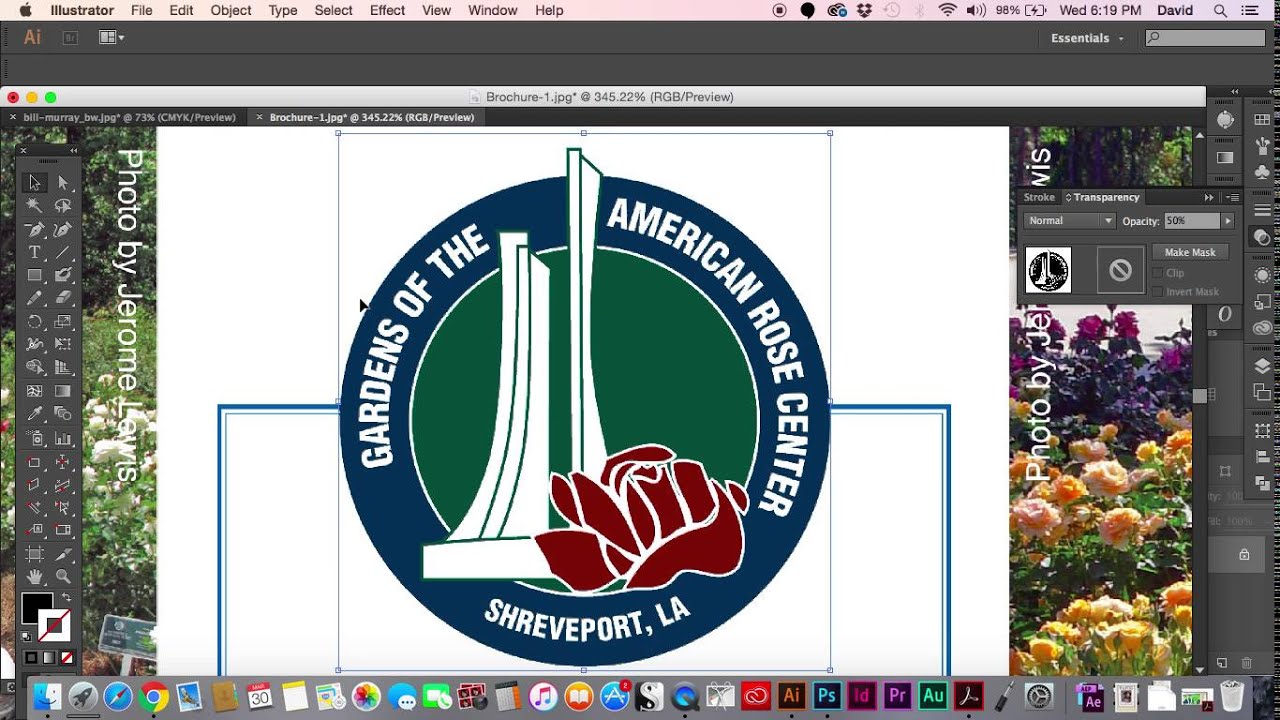Switch to the Stroke panel tab
Image resolution: width=1280 pixels, height=720 pixels.
click(x=1039, y=198)
